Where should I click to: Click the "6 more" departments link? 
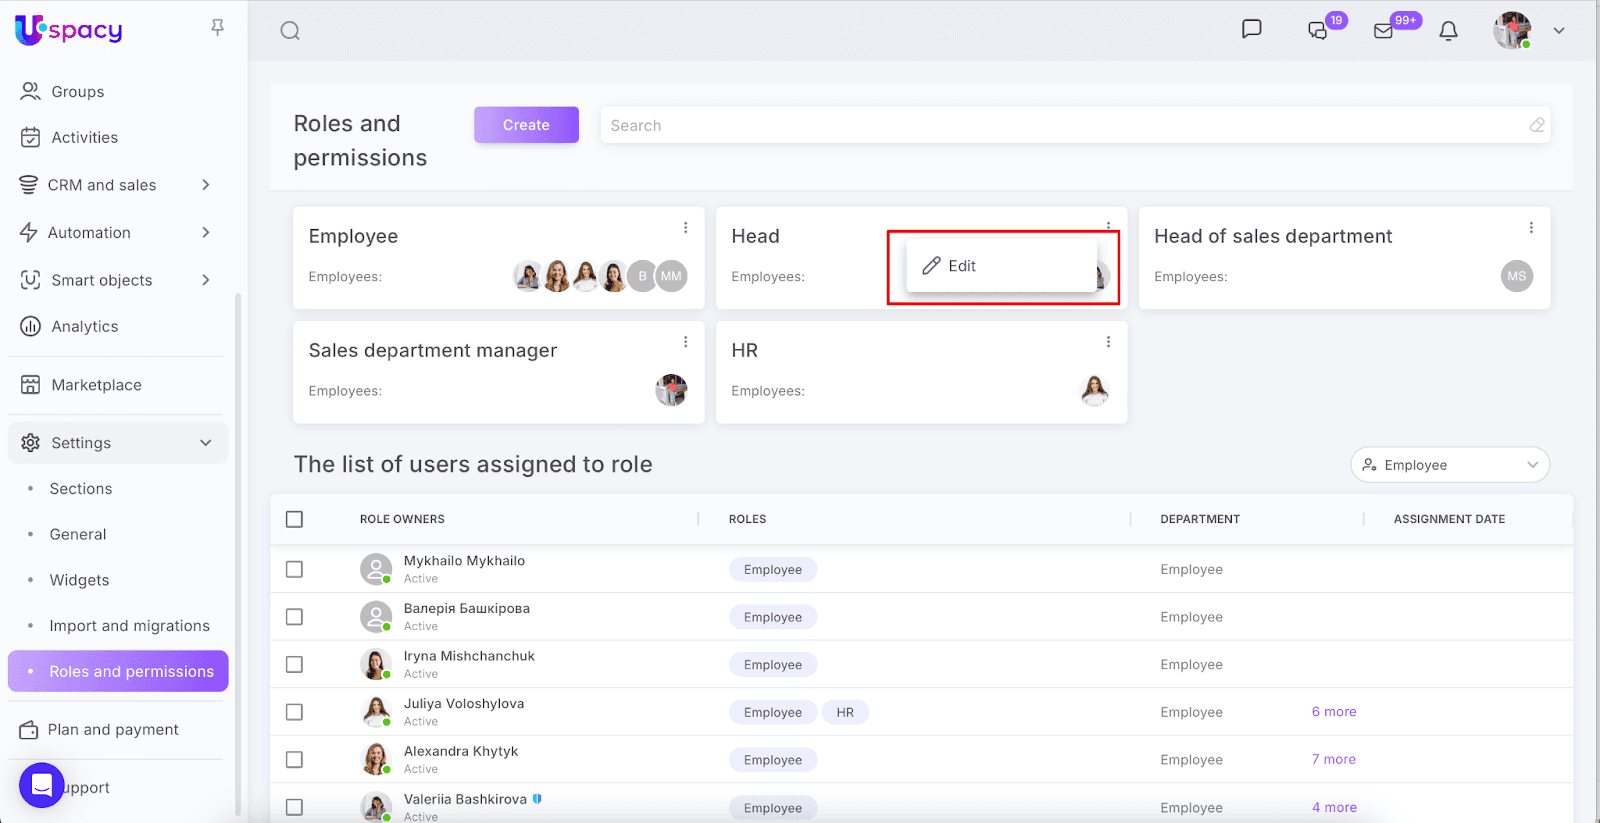click(1334, 712)
